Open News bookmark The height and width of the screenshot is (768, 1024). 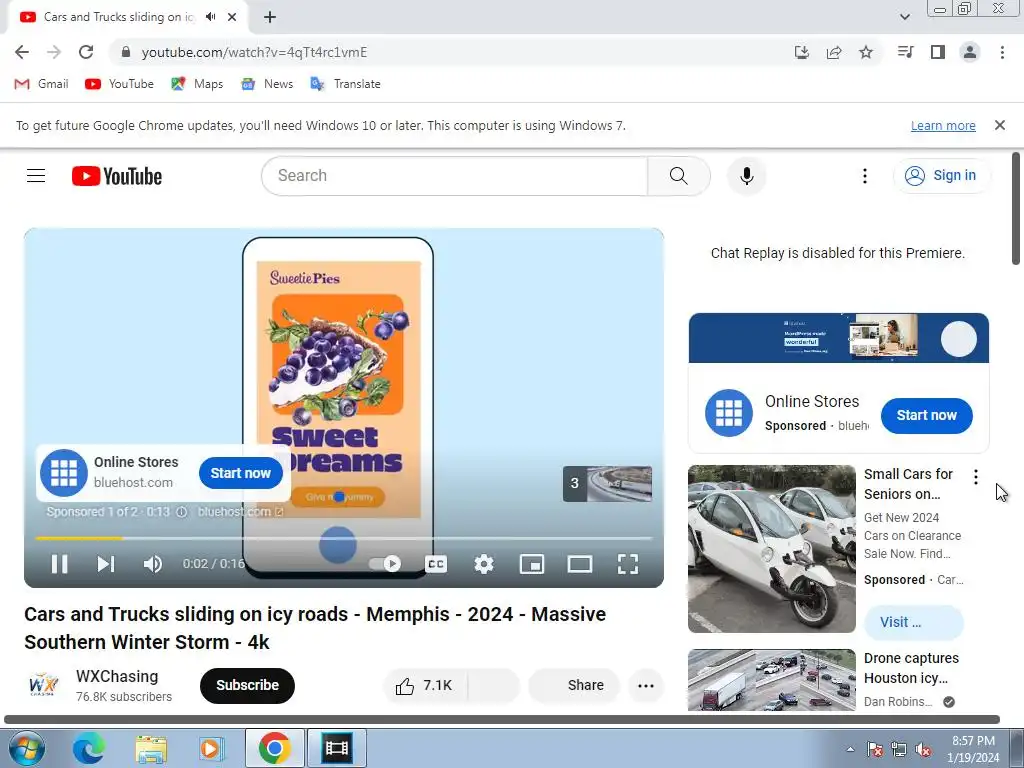tap(267, 84)
